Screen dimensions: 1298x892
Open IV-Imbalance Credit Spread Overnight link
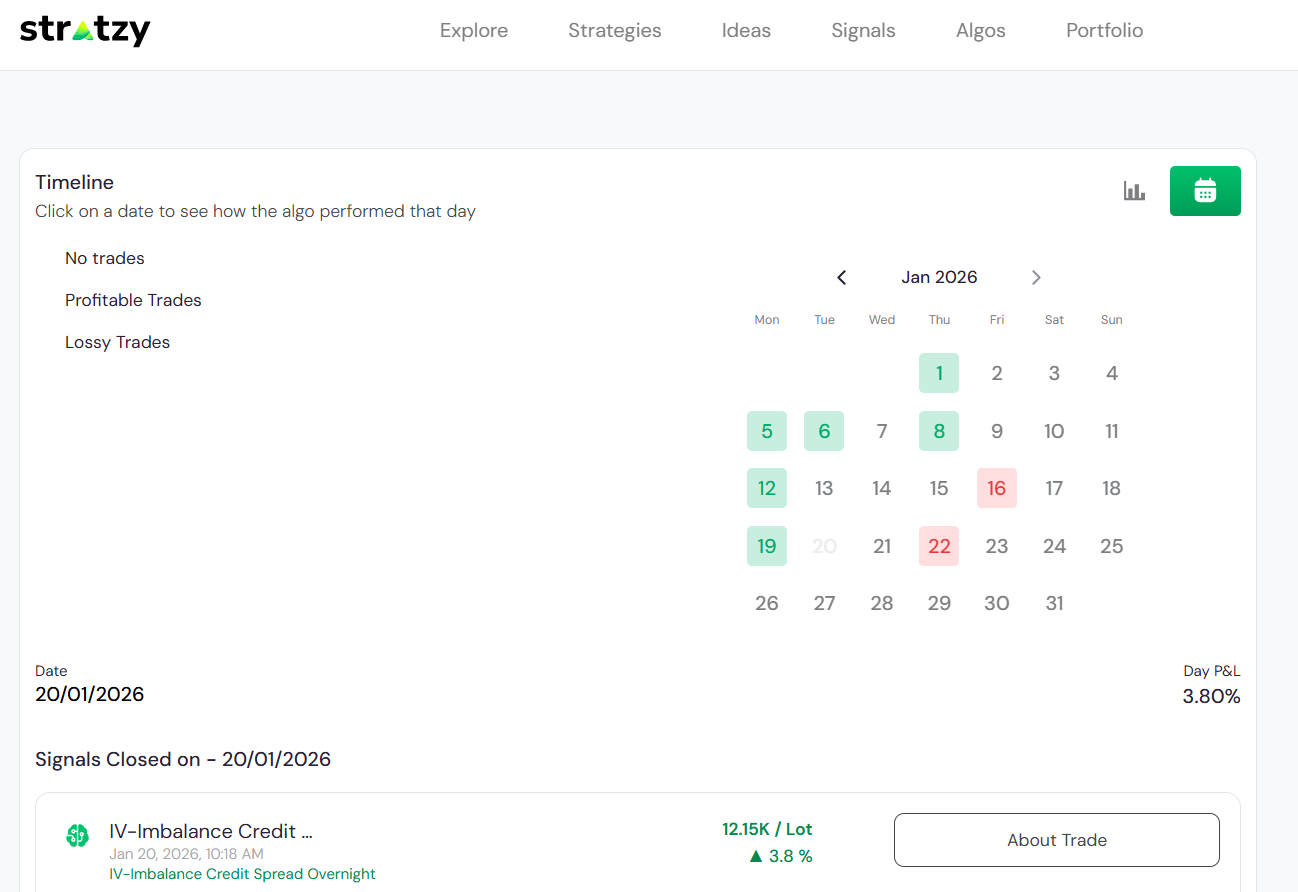pyautogui.click(x=242, y=874)
